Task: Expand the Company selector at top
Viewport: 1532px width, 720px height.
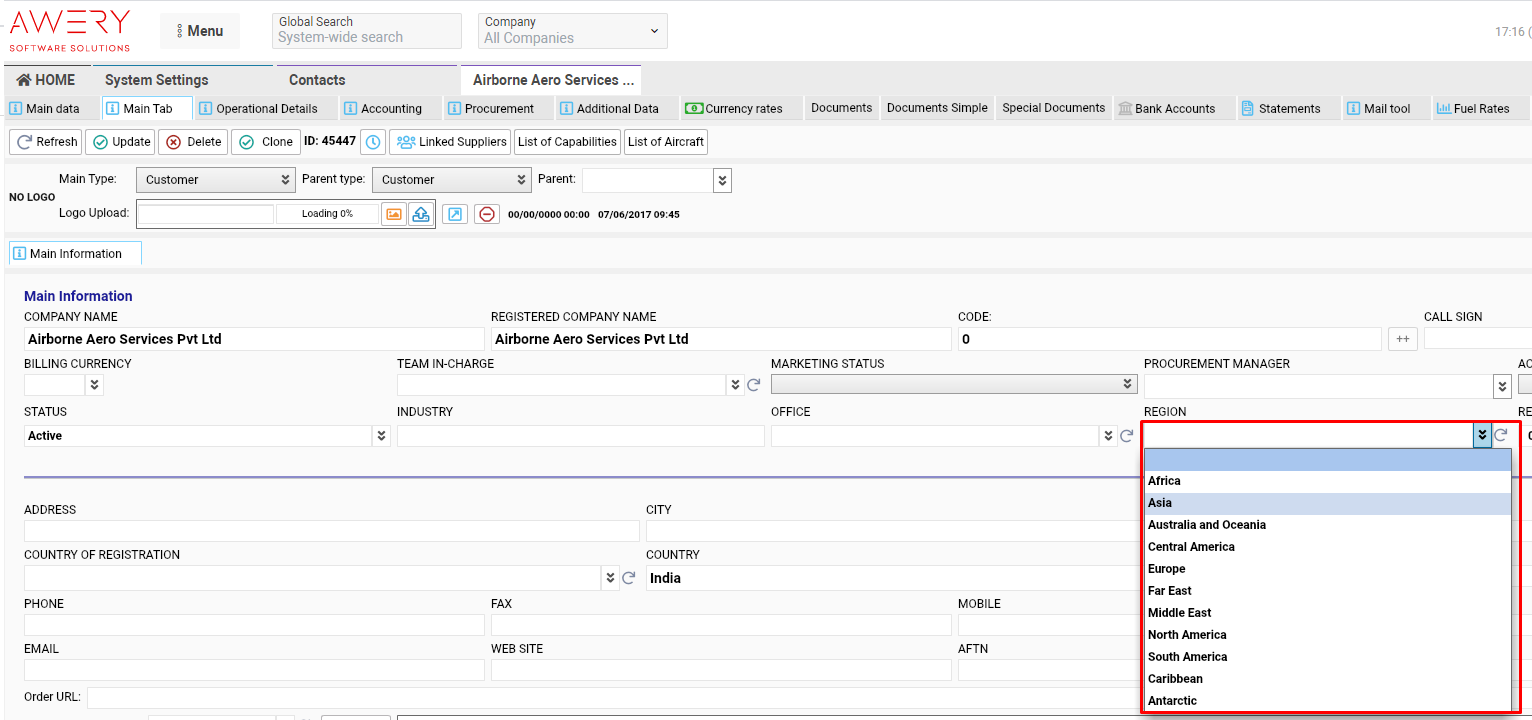Action: point(572,31)
